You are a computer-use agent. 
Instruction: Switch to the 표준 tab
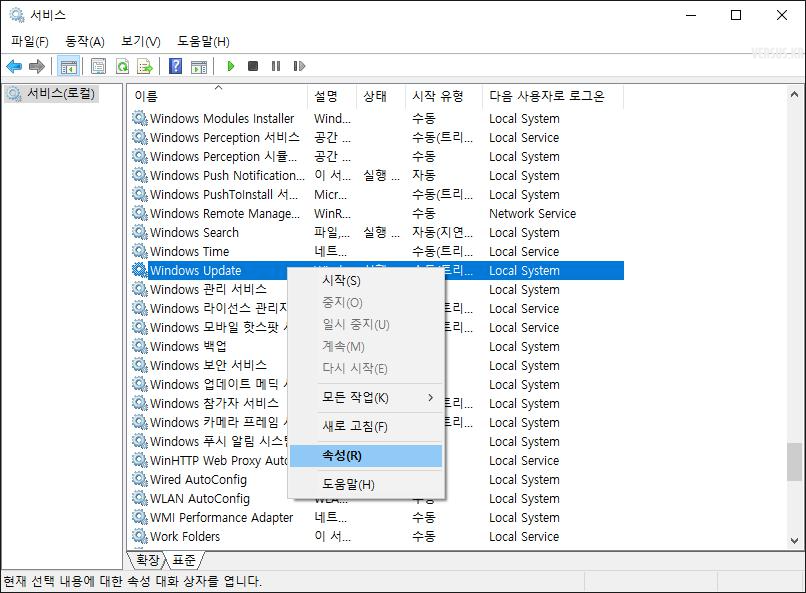184,560
